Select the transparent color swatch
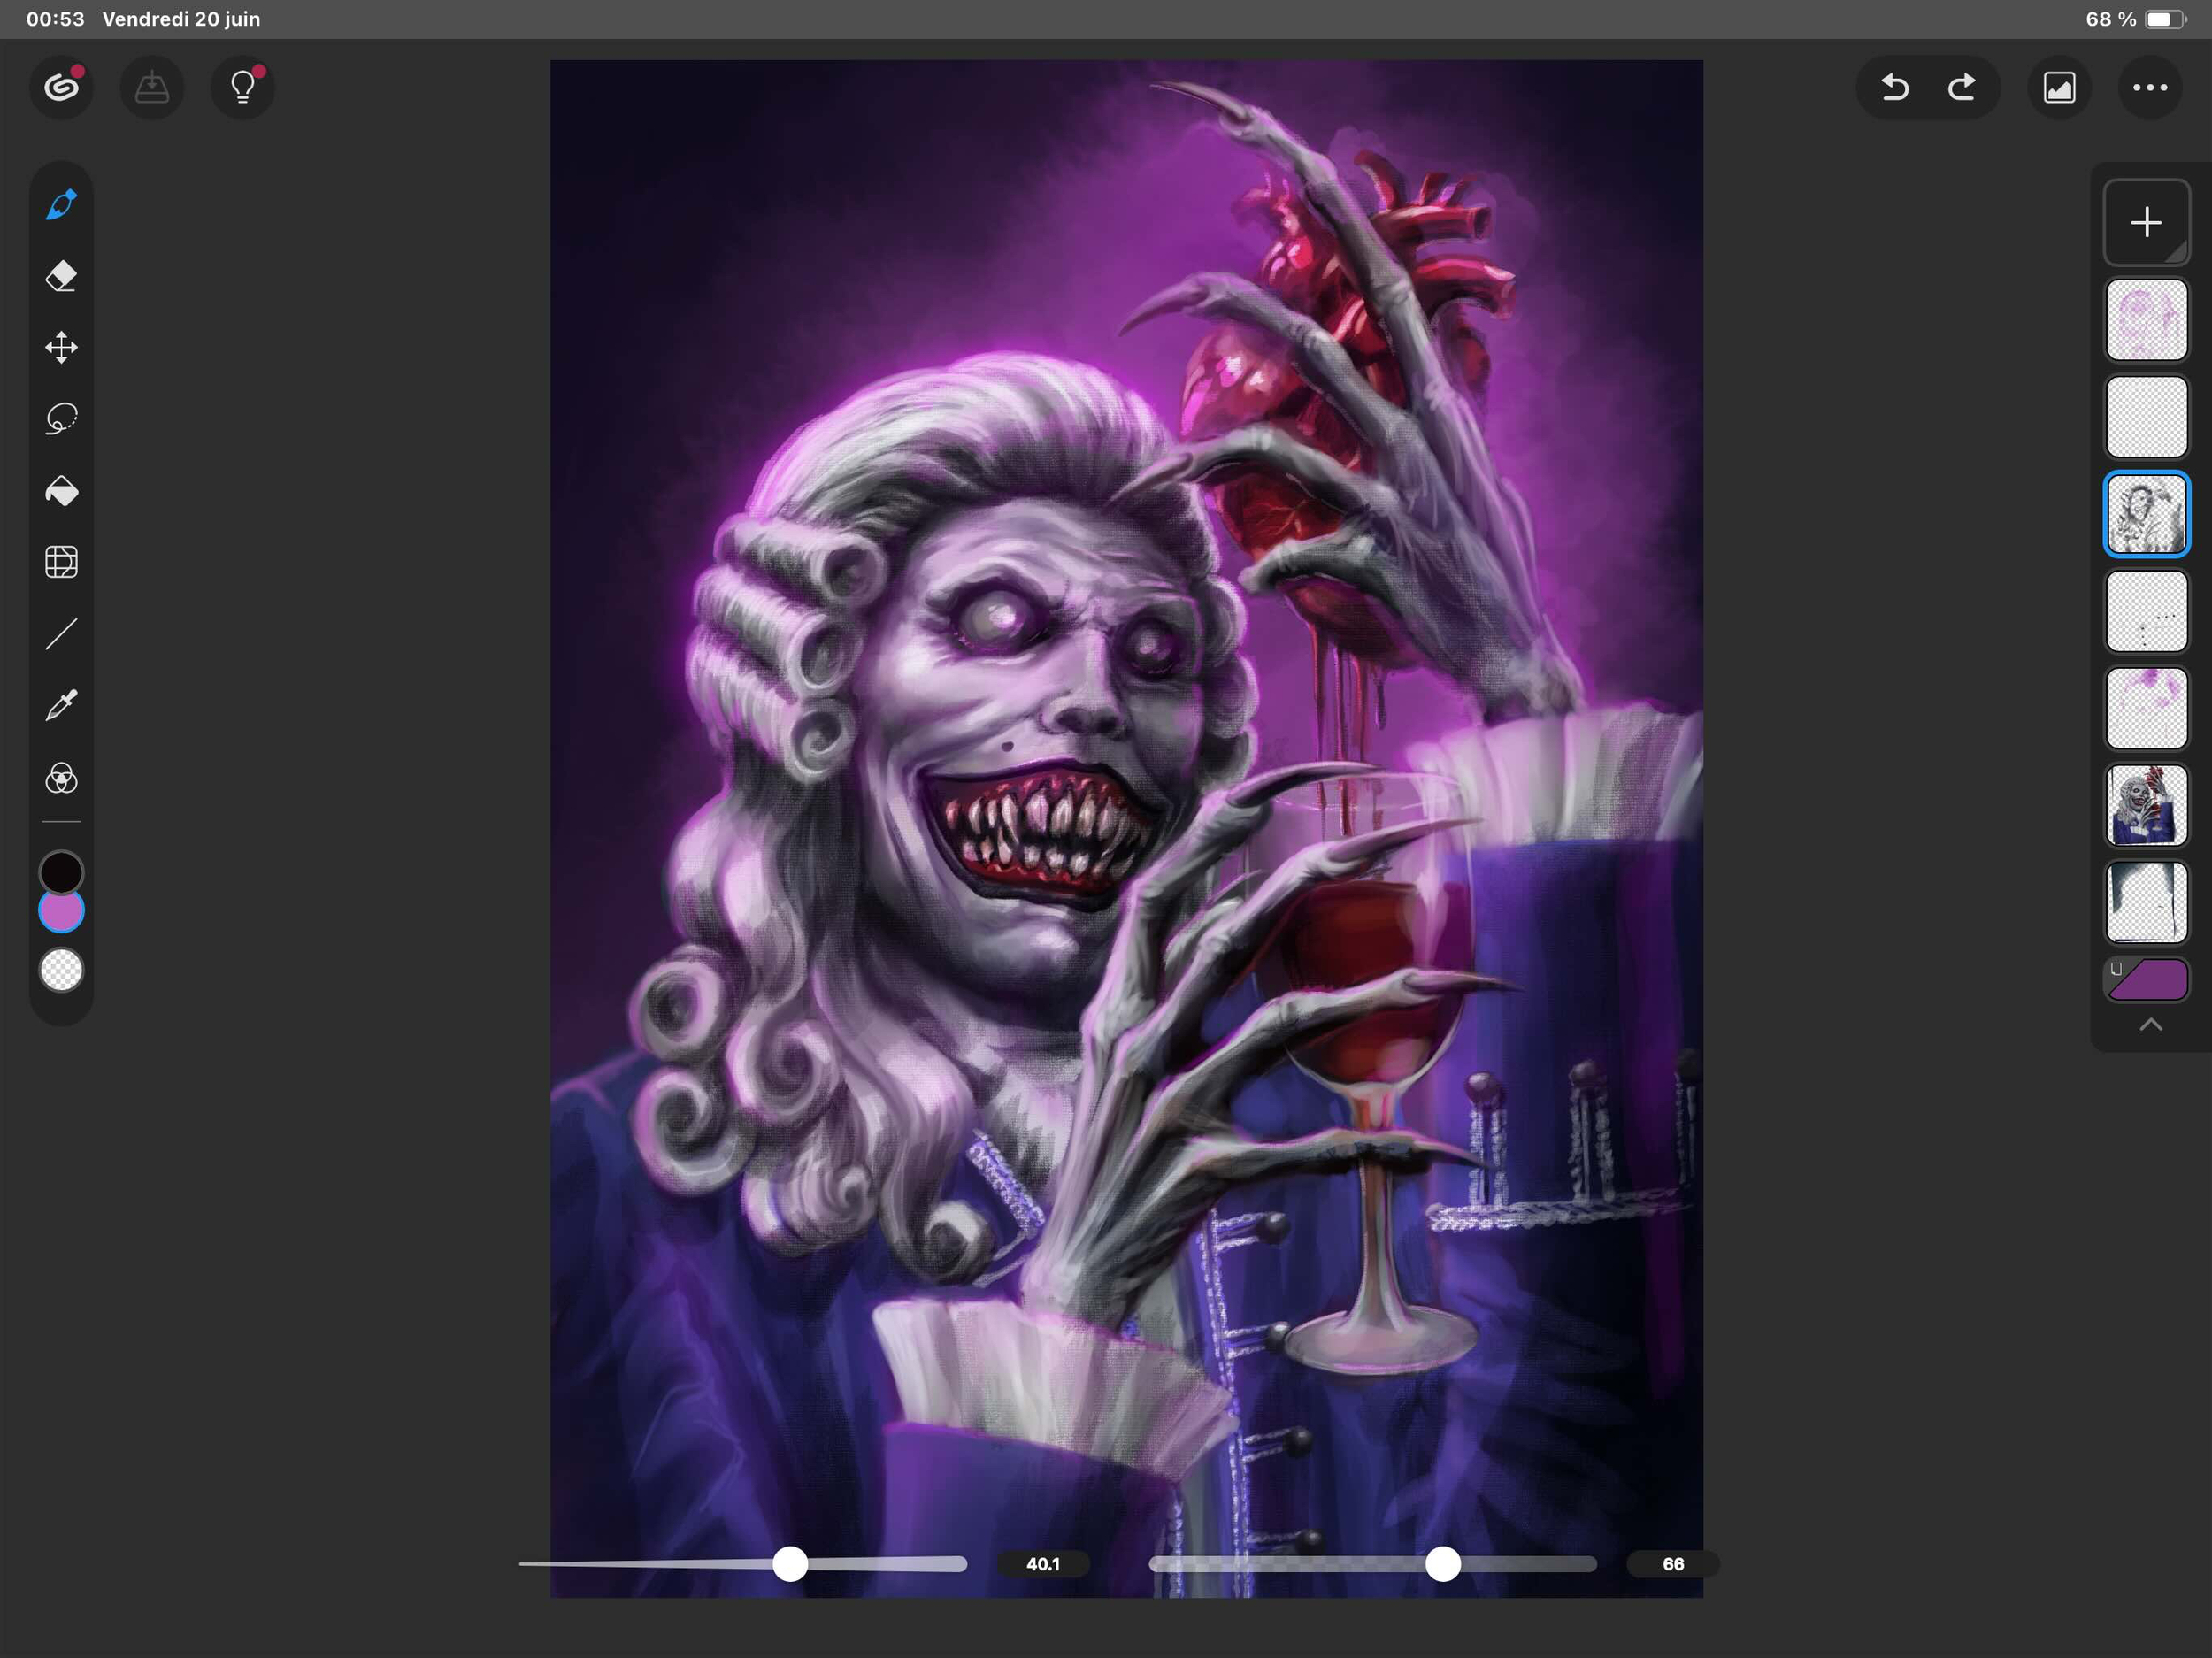The height and width of the screenshot is (1658, 2212). click(61, 970)
